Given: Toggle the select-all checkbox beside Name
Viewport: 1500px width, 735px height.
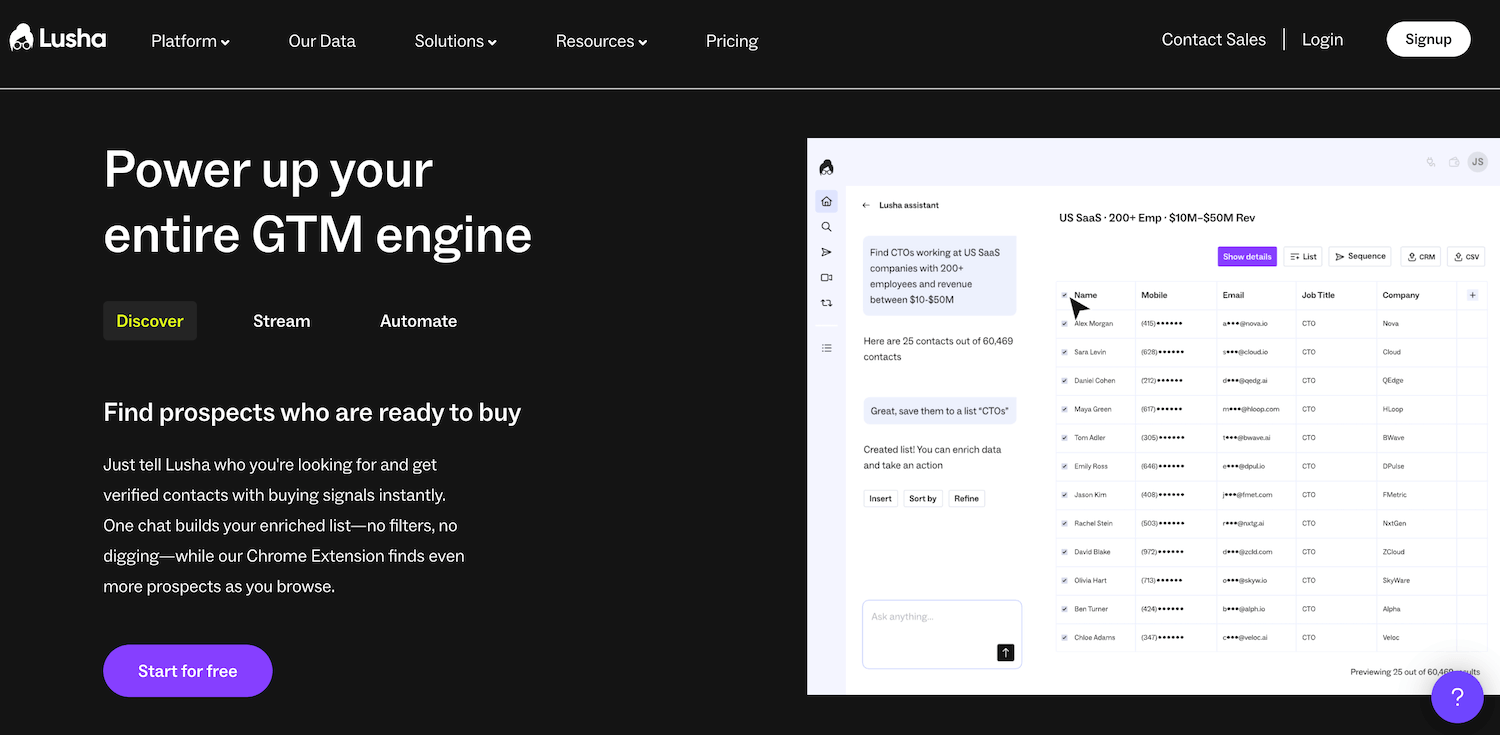Looking at the screenshot, I should (1064, 295).
